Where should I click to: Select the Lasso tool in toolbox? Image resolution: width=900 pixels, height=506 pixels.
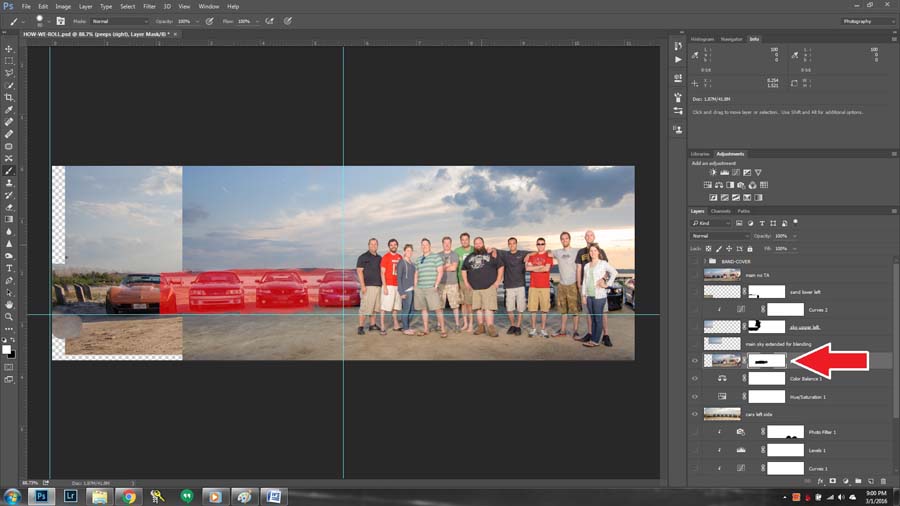pyautogui.click(x=9, y=73)
